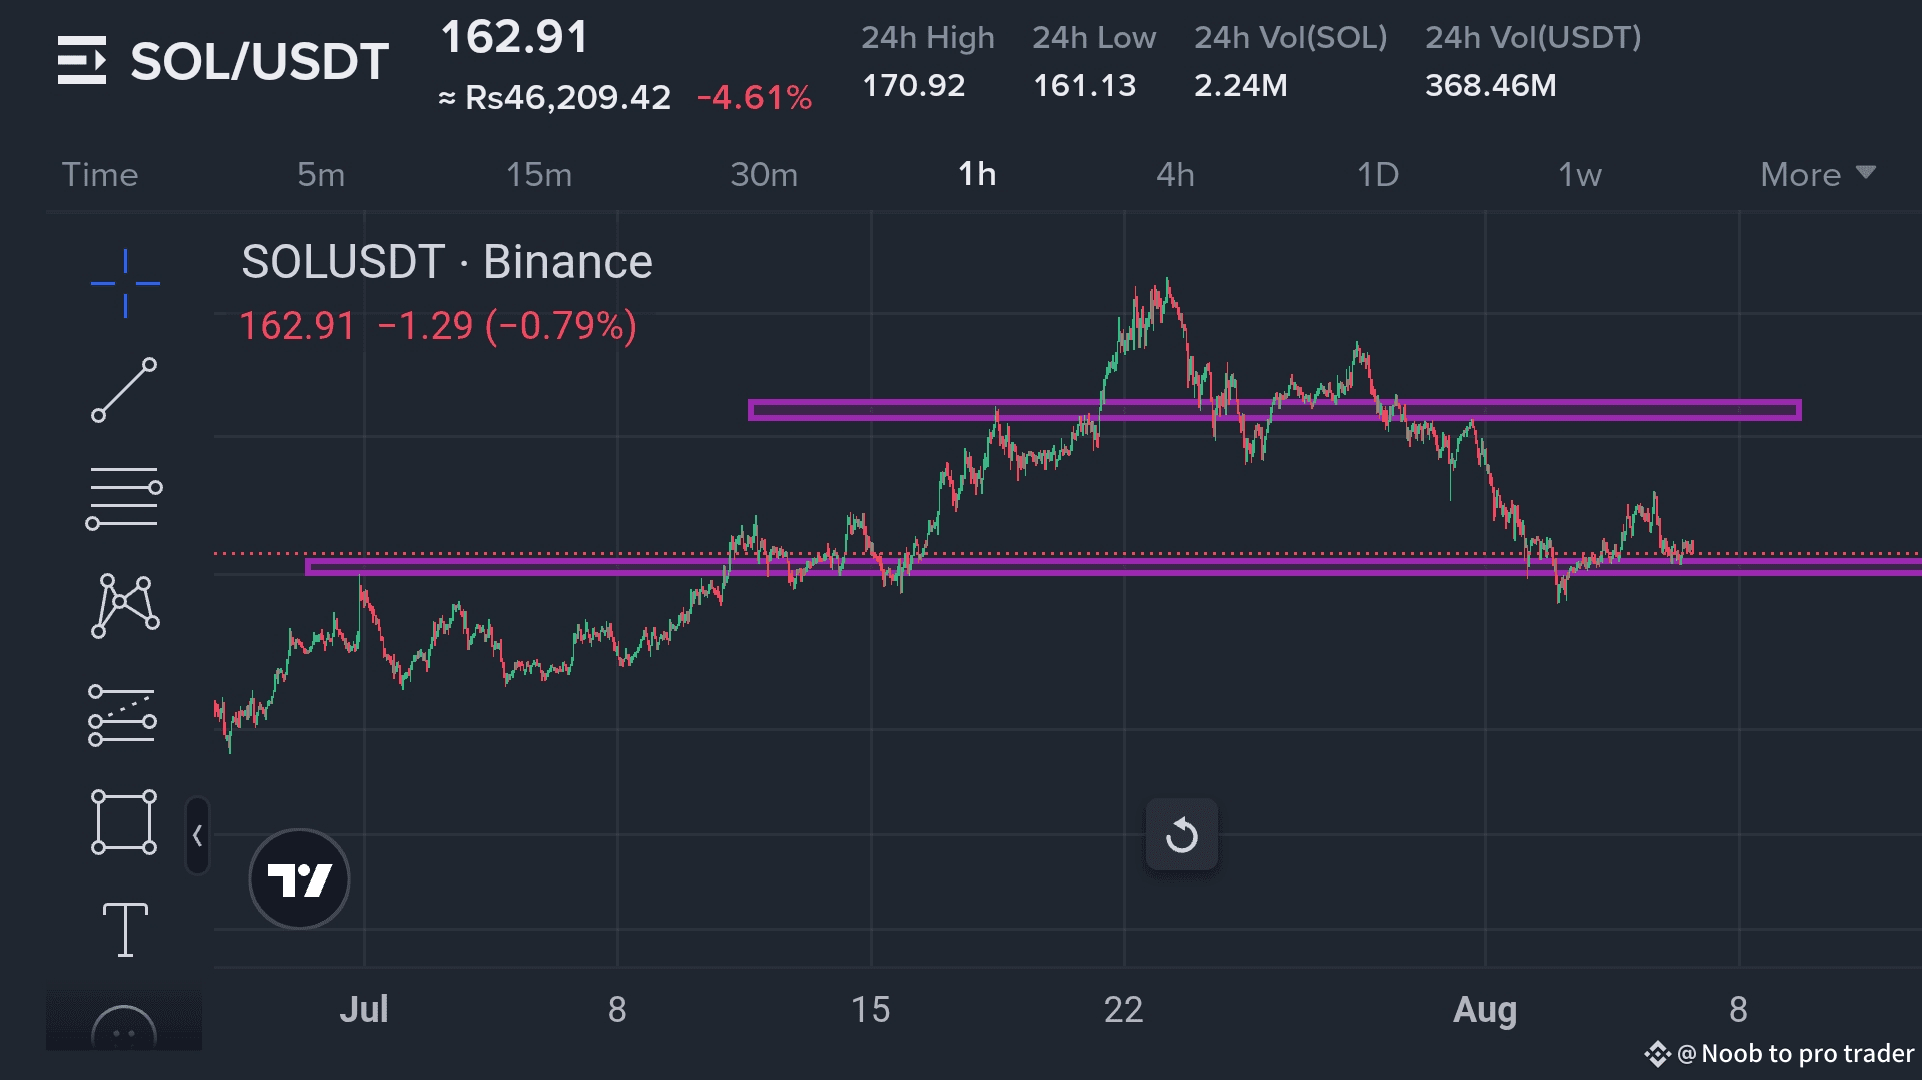Select the text annotation tool
Viewport: 1922px width, 1080px height.
tap(124, 929)
